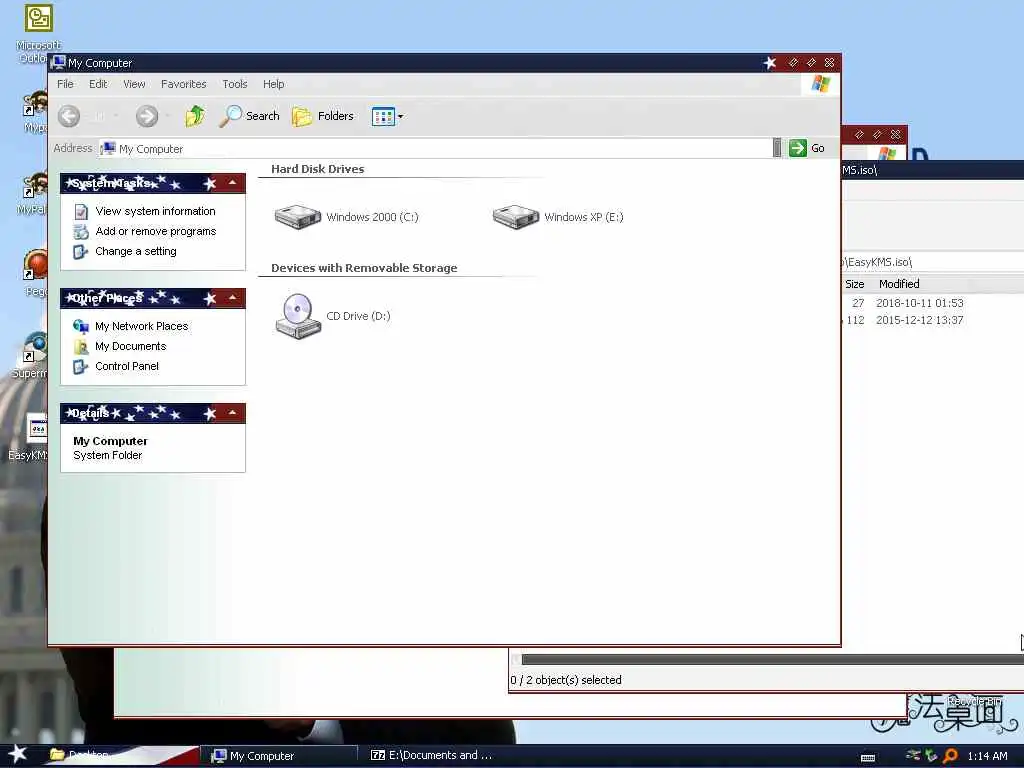The width and height of the screenshot is (1024, 768).
Task: Select the 2018-10-11 01:53 row in 7-Zip
Action: tap(933, 303)
